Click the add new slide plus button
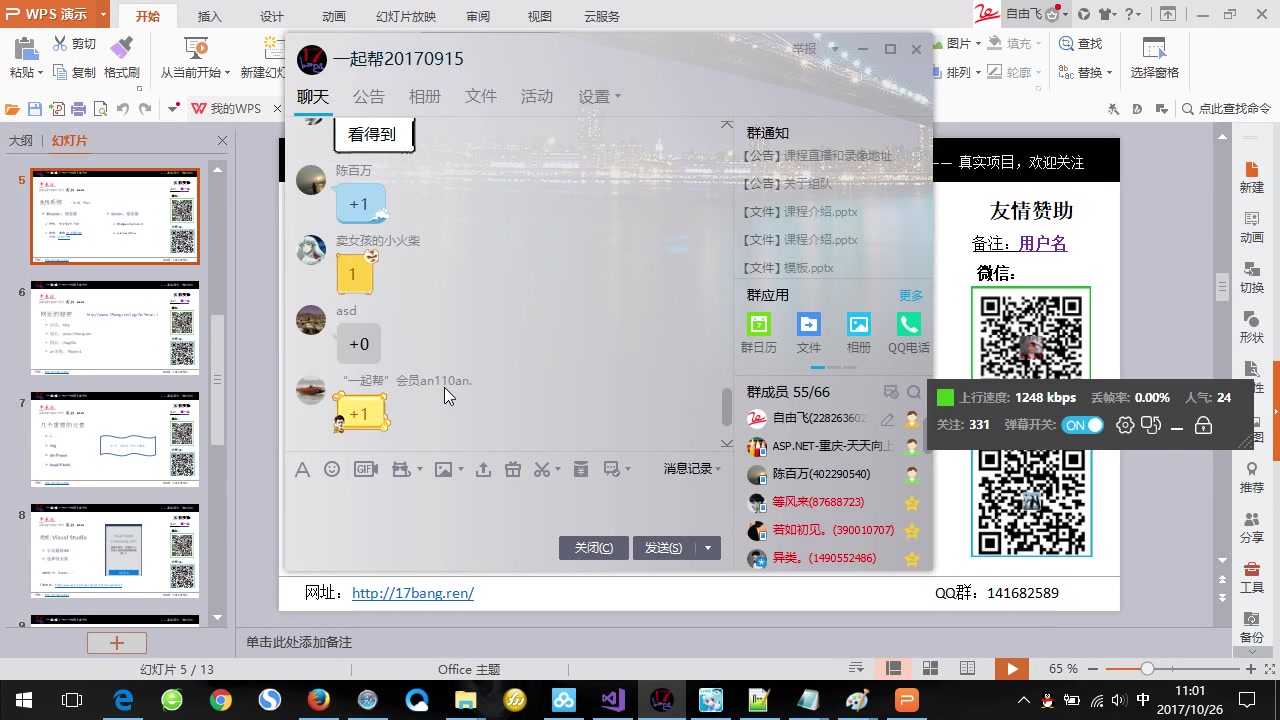Screen dimensions: 1280x720 click(x=116, y=643)
